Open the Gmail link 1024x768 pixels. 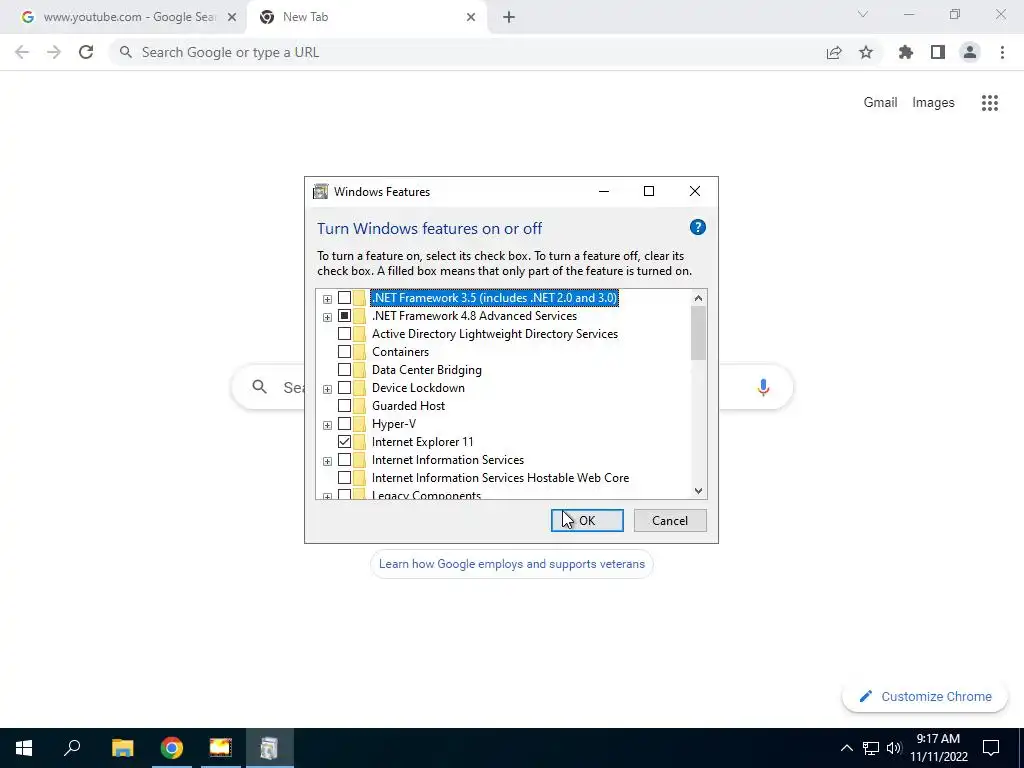pyautogui.click(x=880, y=103)
